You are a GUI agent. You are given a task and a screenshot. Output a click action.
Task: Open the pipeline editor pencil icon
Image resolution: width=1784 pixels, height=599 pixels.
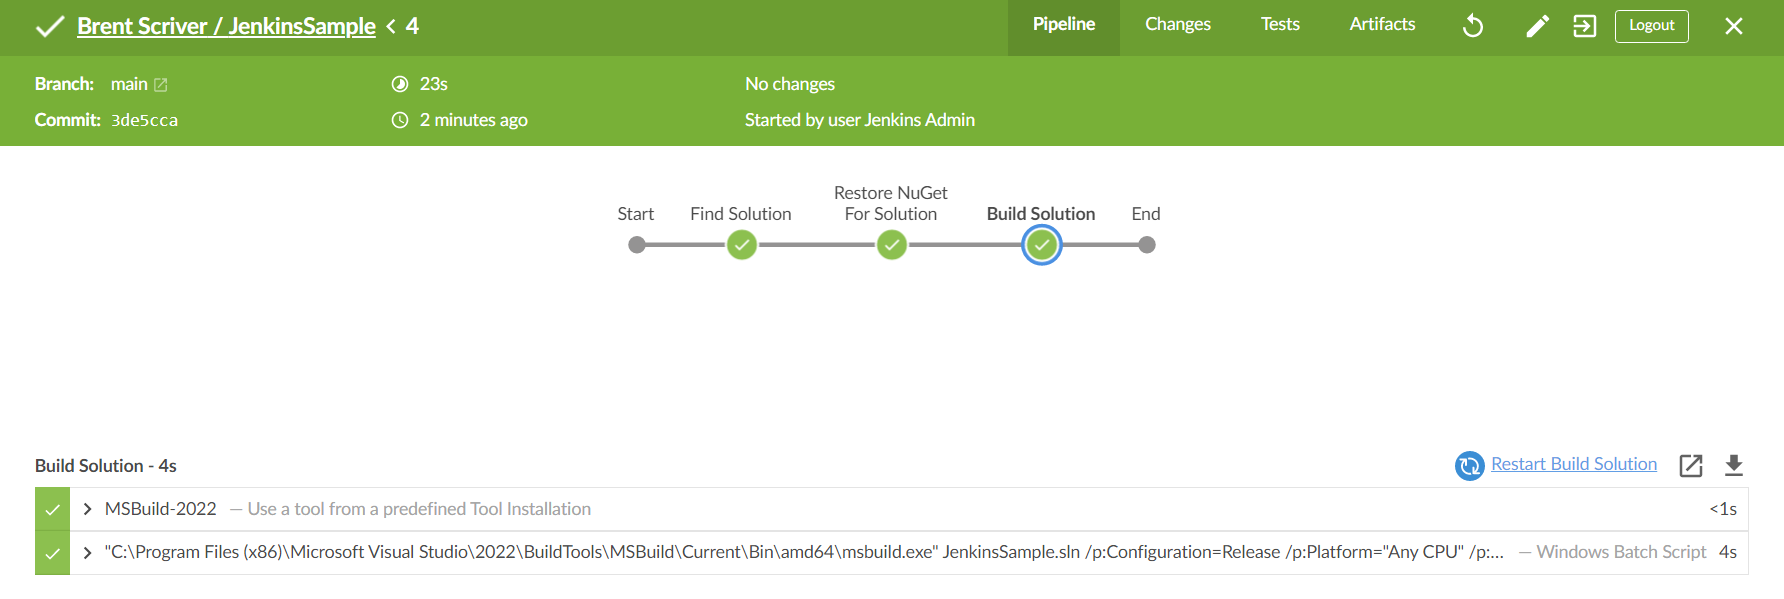point(1537,26)
